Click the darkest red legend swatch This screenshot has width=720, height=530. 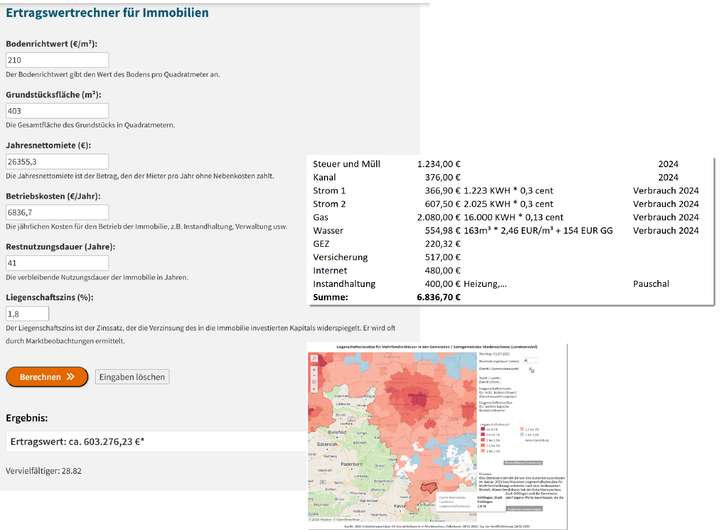[x=484, y=427]
